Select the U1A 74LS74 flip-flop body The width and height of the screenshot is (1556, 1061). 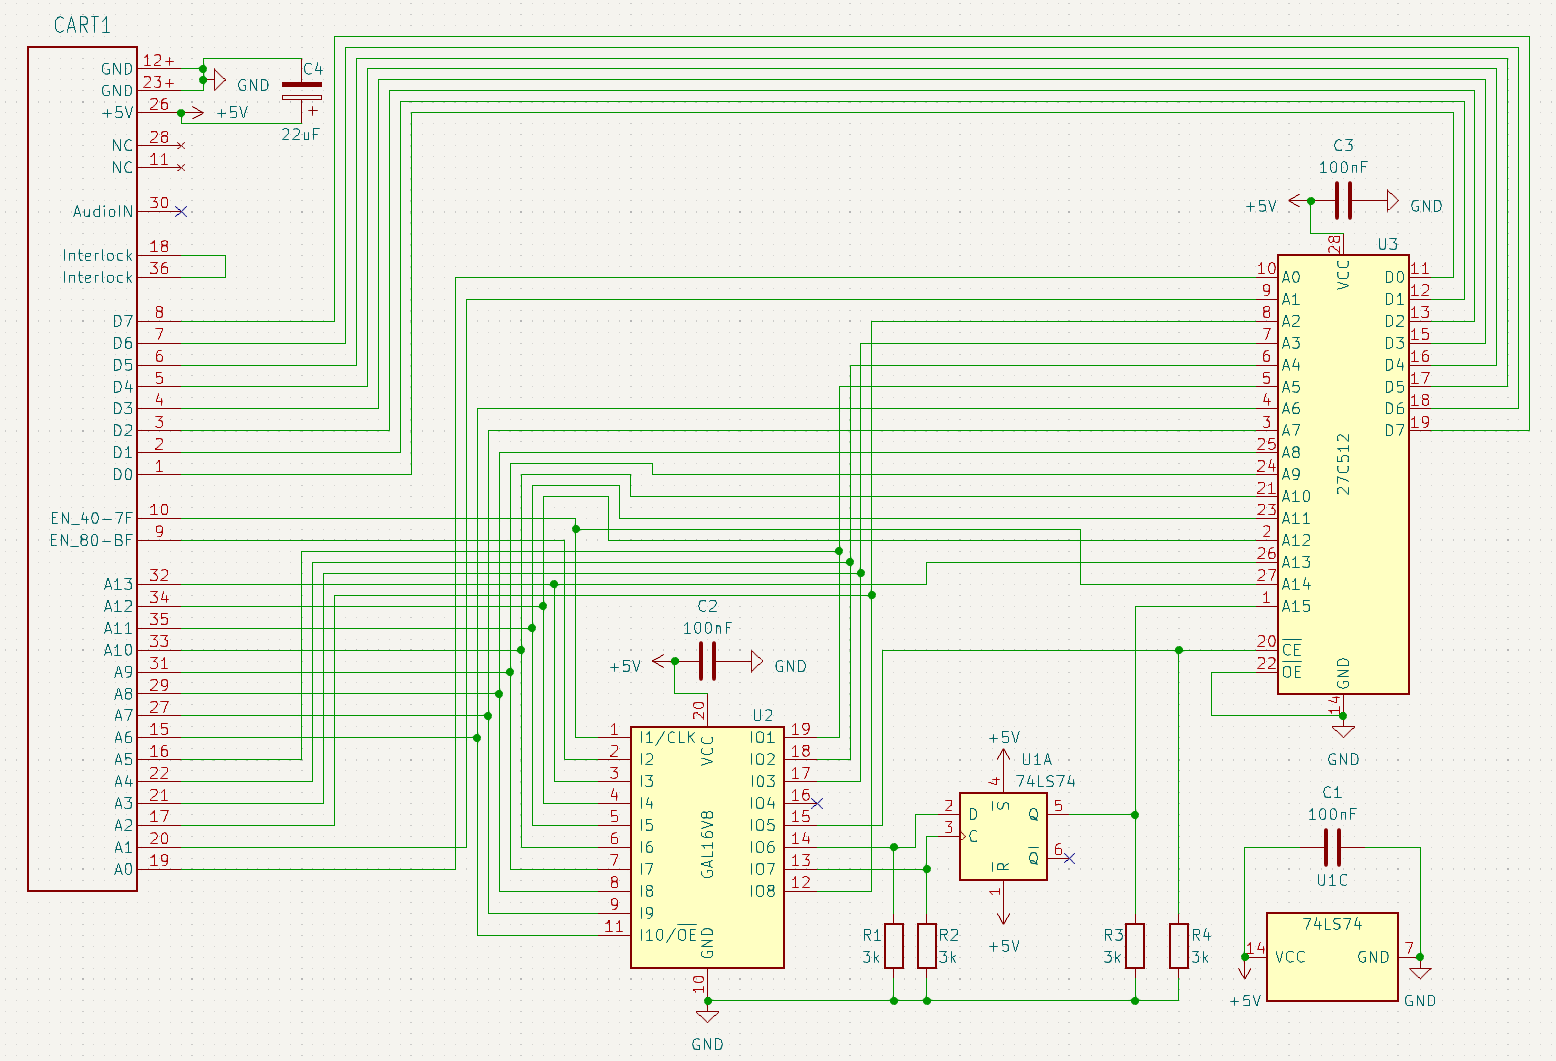tap(1003, 836)
